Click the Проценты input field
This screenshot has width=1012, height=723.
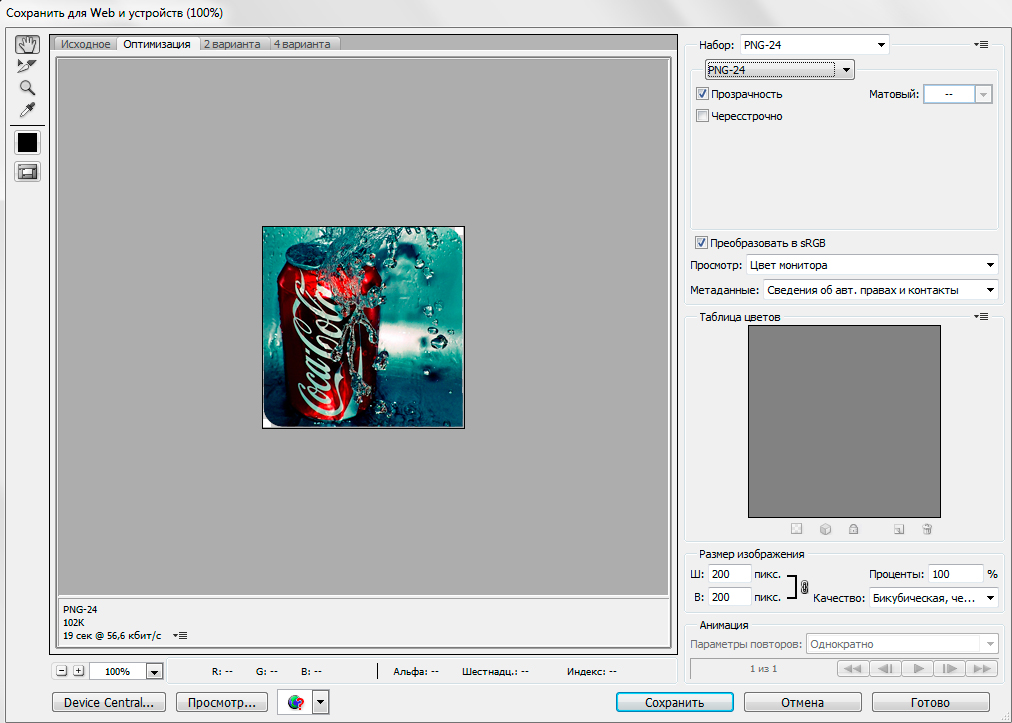click(955, 574)
